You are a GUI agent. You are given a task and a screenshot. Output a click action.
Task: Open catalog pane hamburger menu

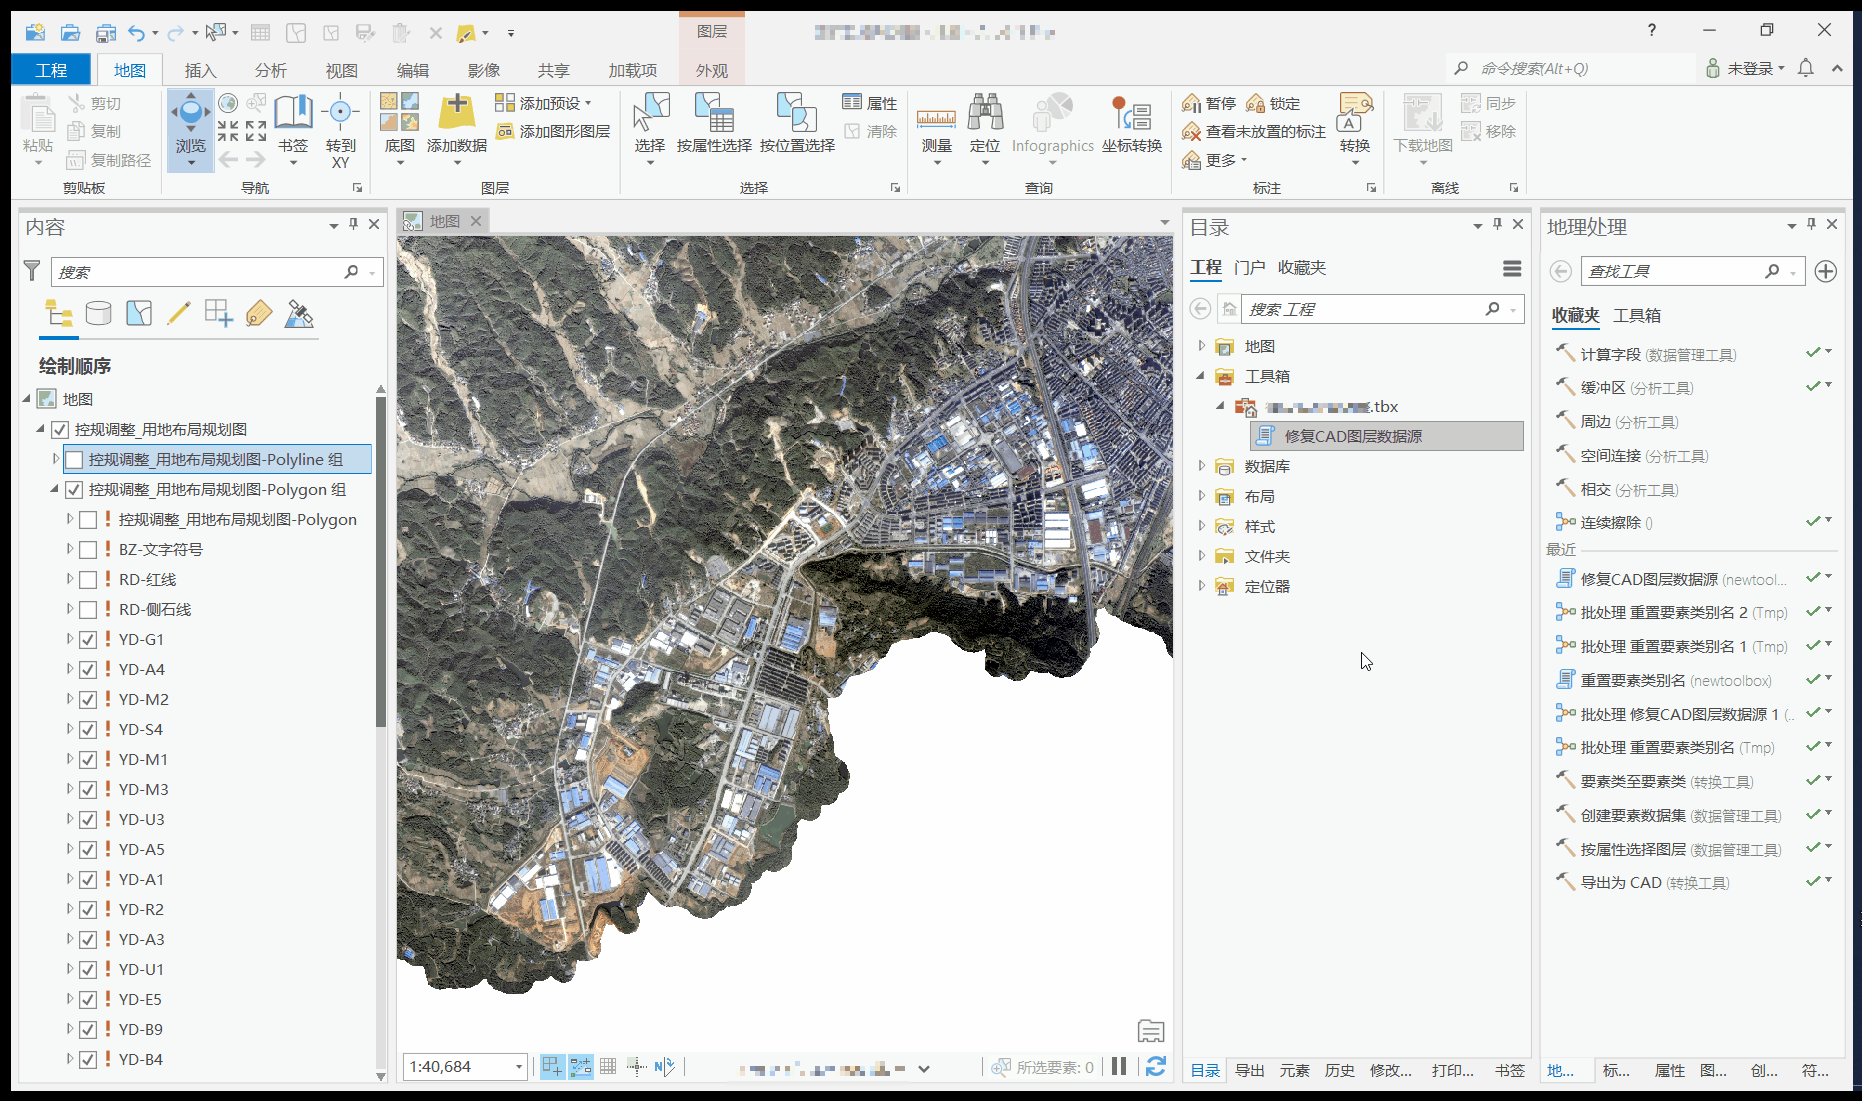(x=1512, y=268)
